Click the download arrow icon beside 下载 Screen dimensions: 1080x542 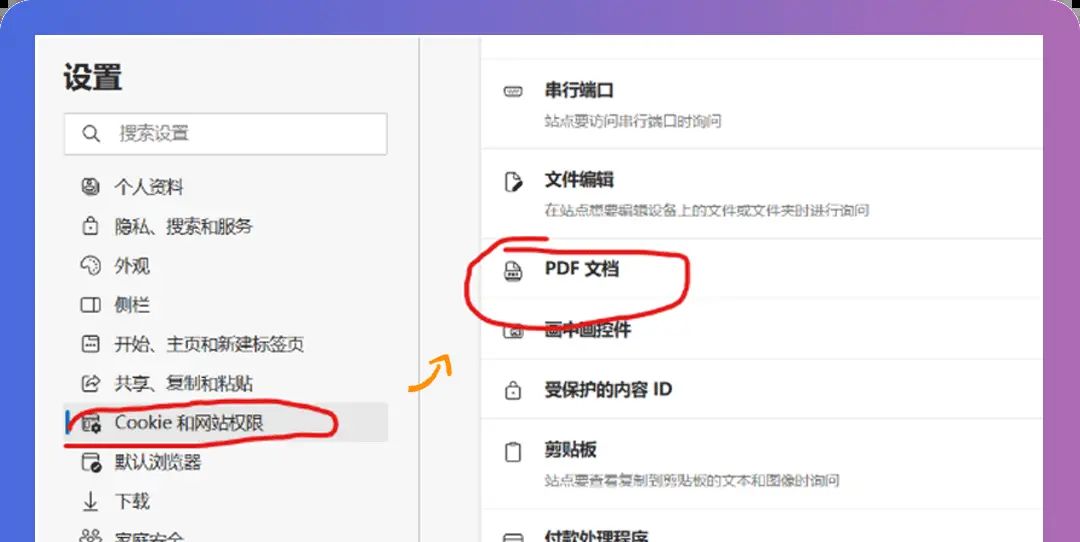click(90, 502)
